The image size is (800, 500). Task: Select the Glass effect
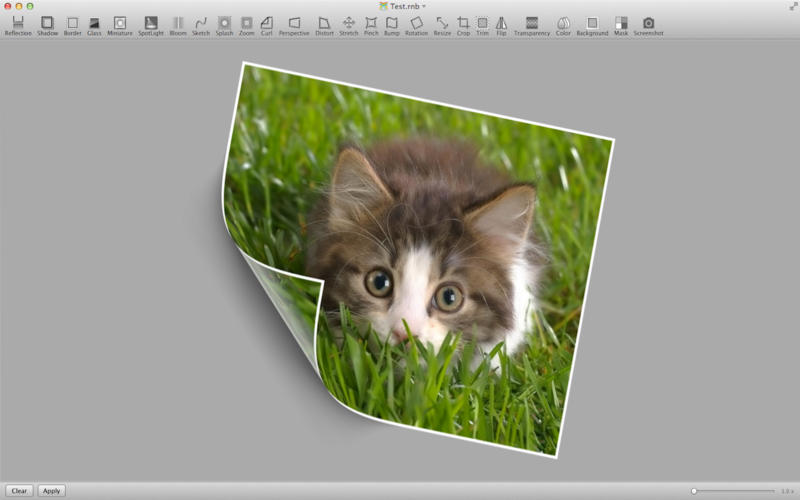point(94,26)
